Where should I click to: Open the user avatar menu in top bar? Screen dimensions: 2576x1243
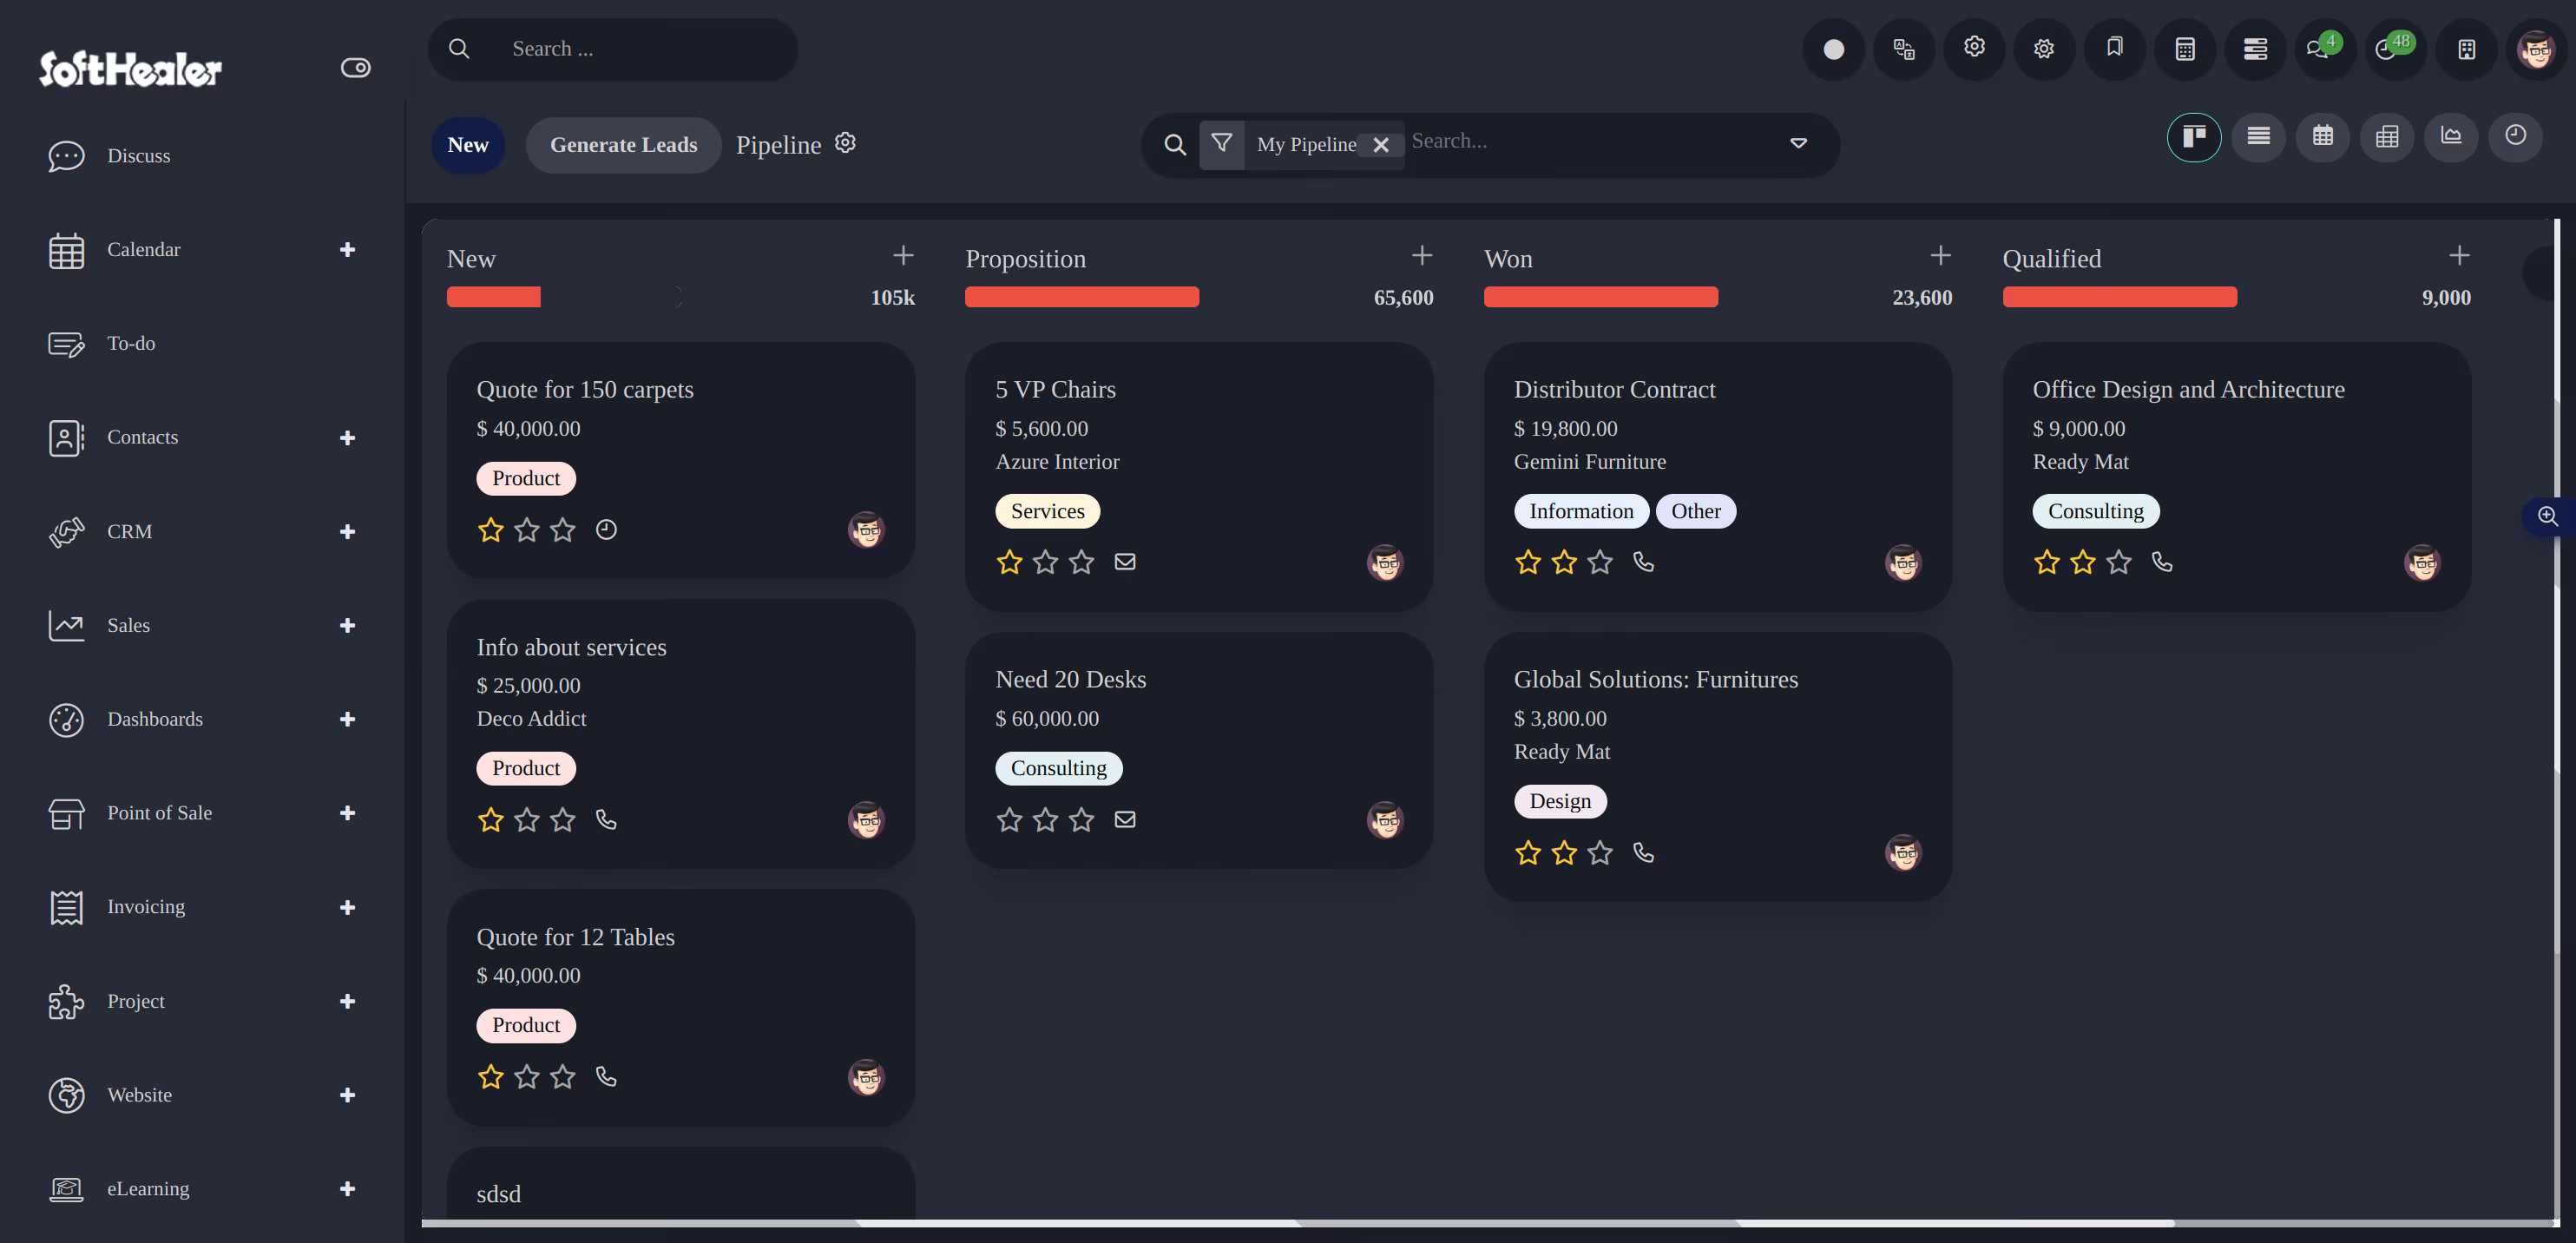coord(2536,49)
